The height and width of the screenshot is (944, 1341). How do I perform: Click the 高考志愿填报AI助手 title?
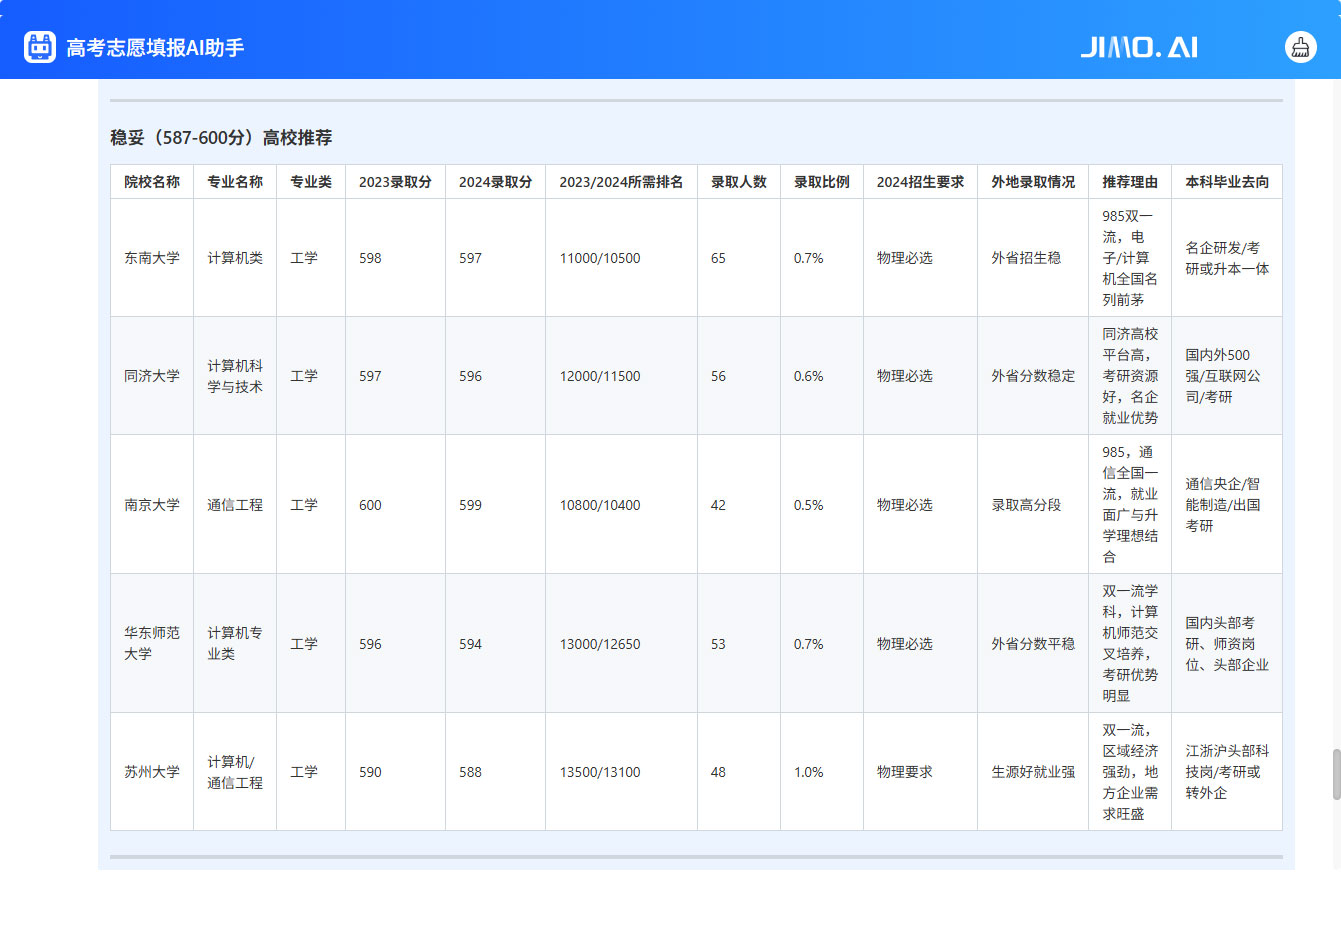(155, 47)
